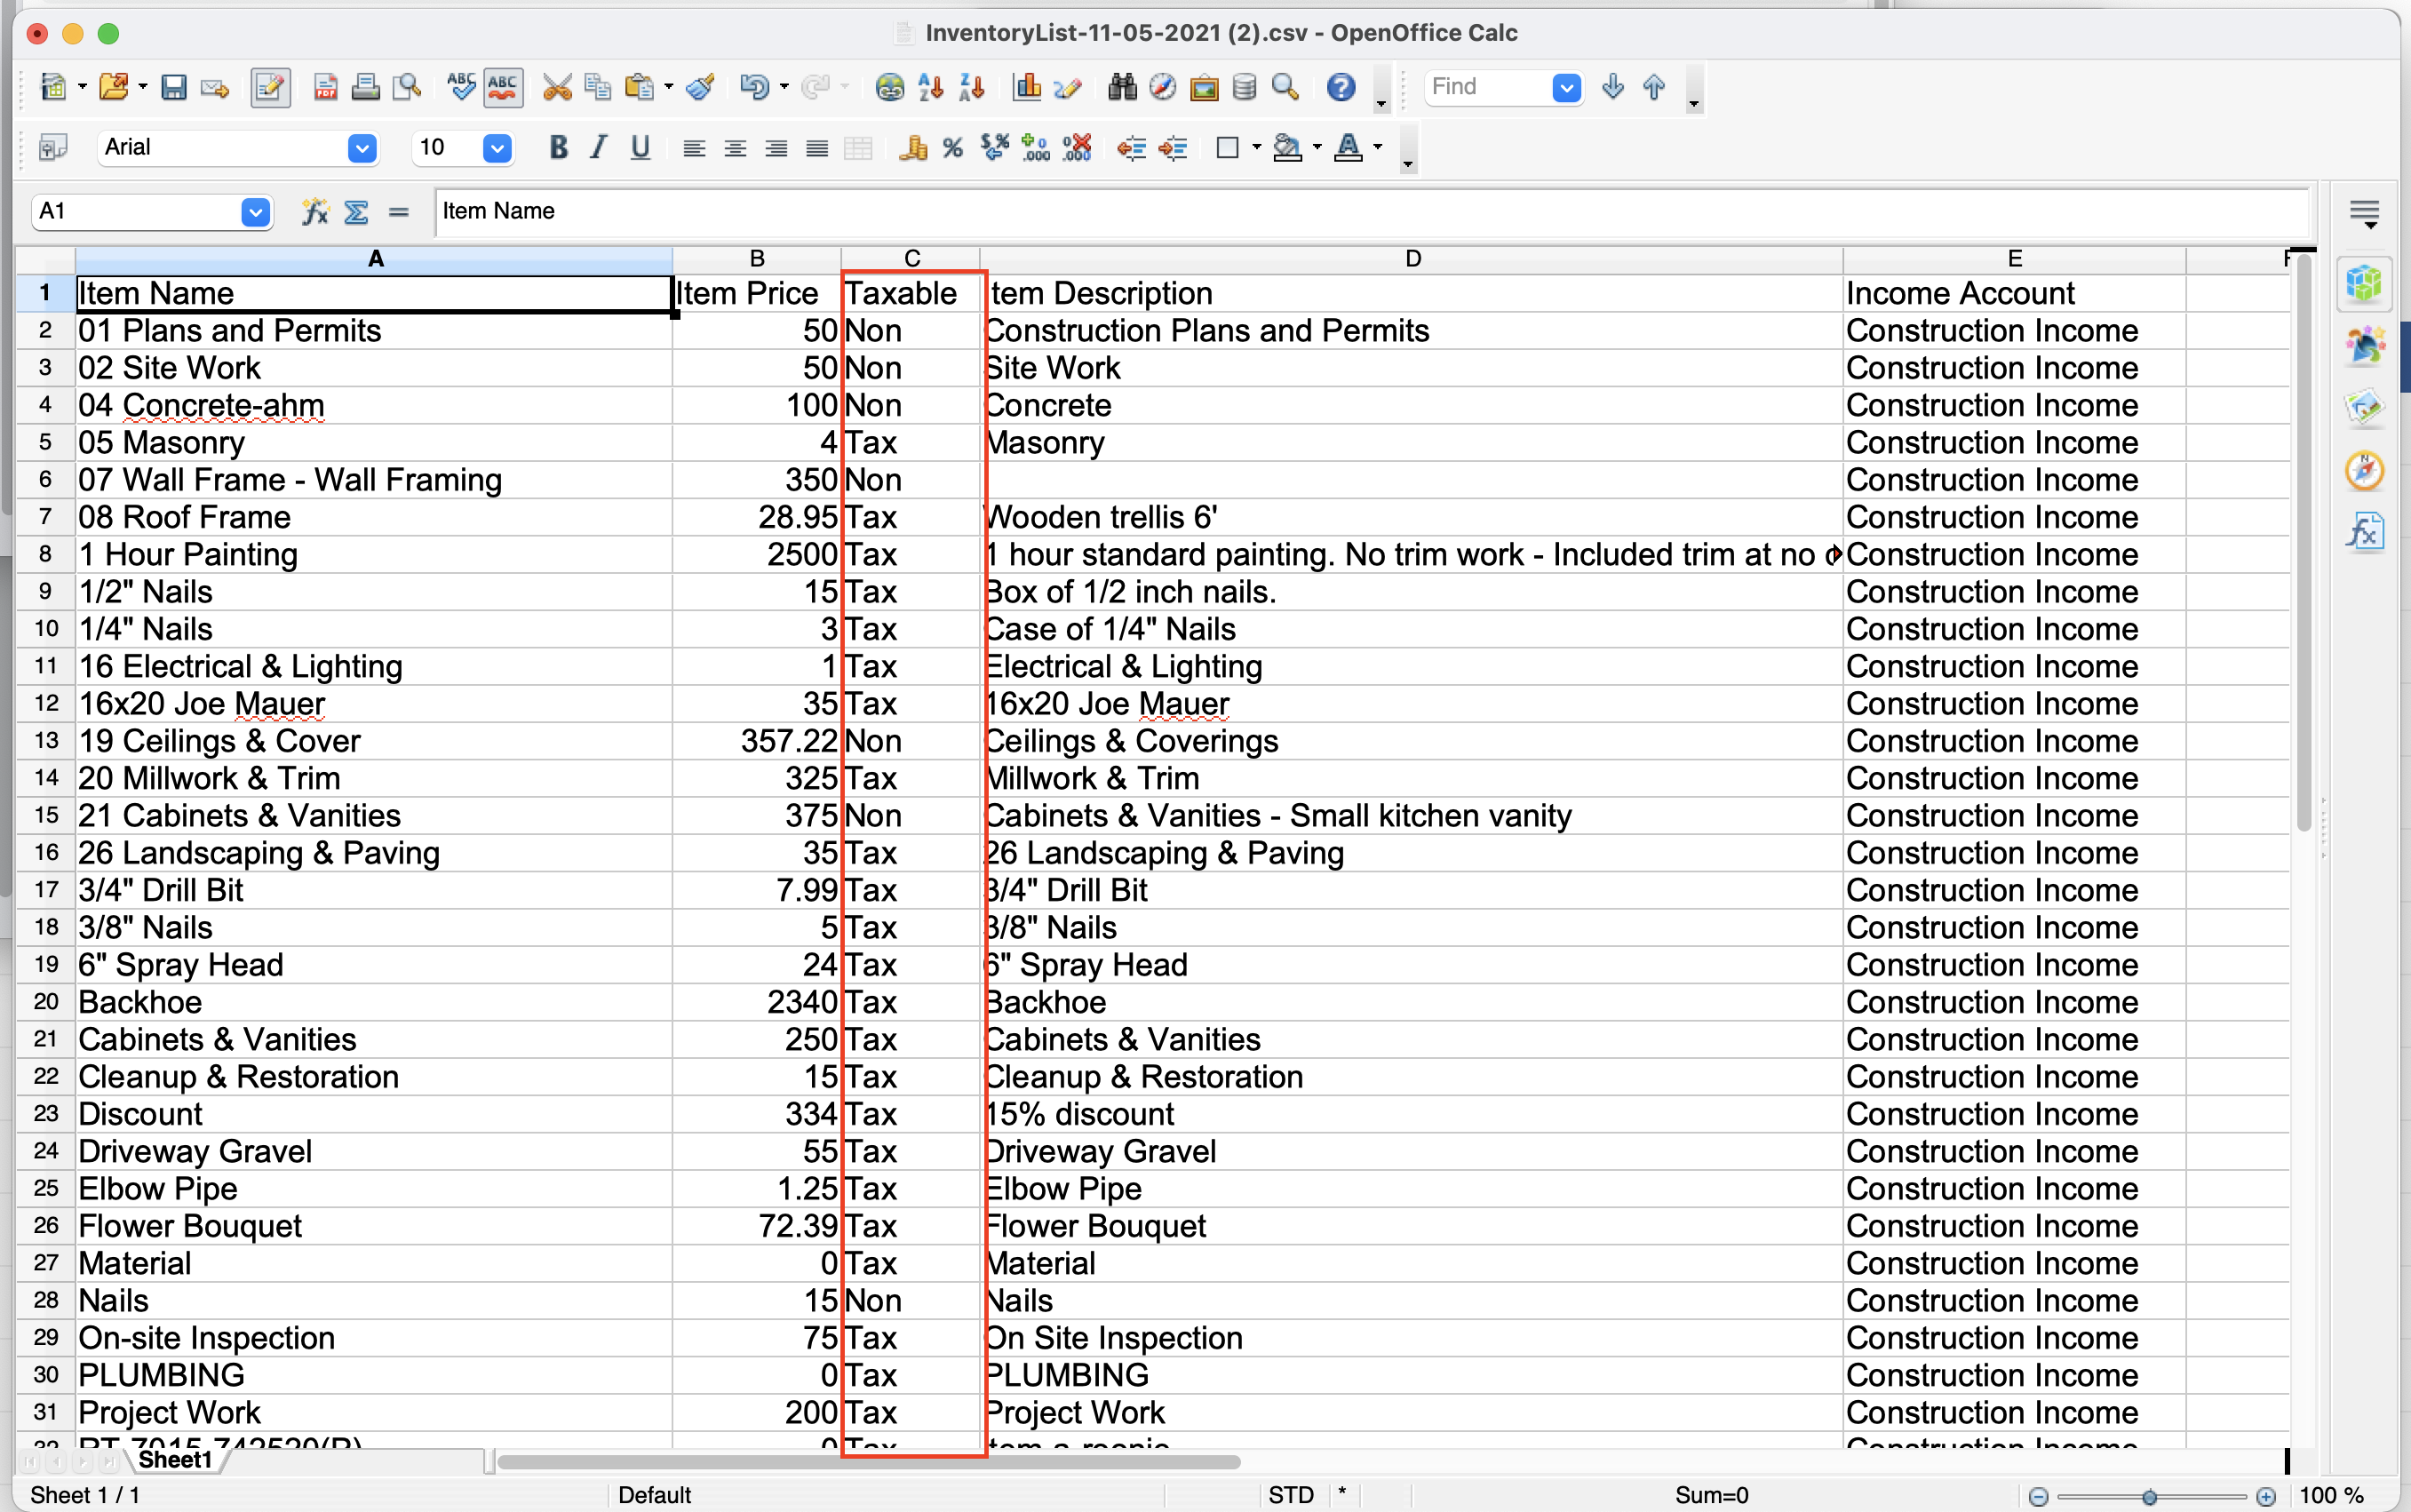
Task: Expand the Paste options dropdown arrow
Action: pyautogui.click(x=668, y=88)
